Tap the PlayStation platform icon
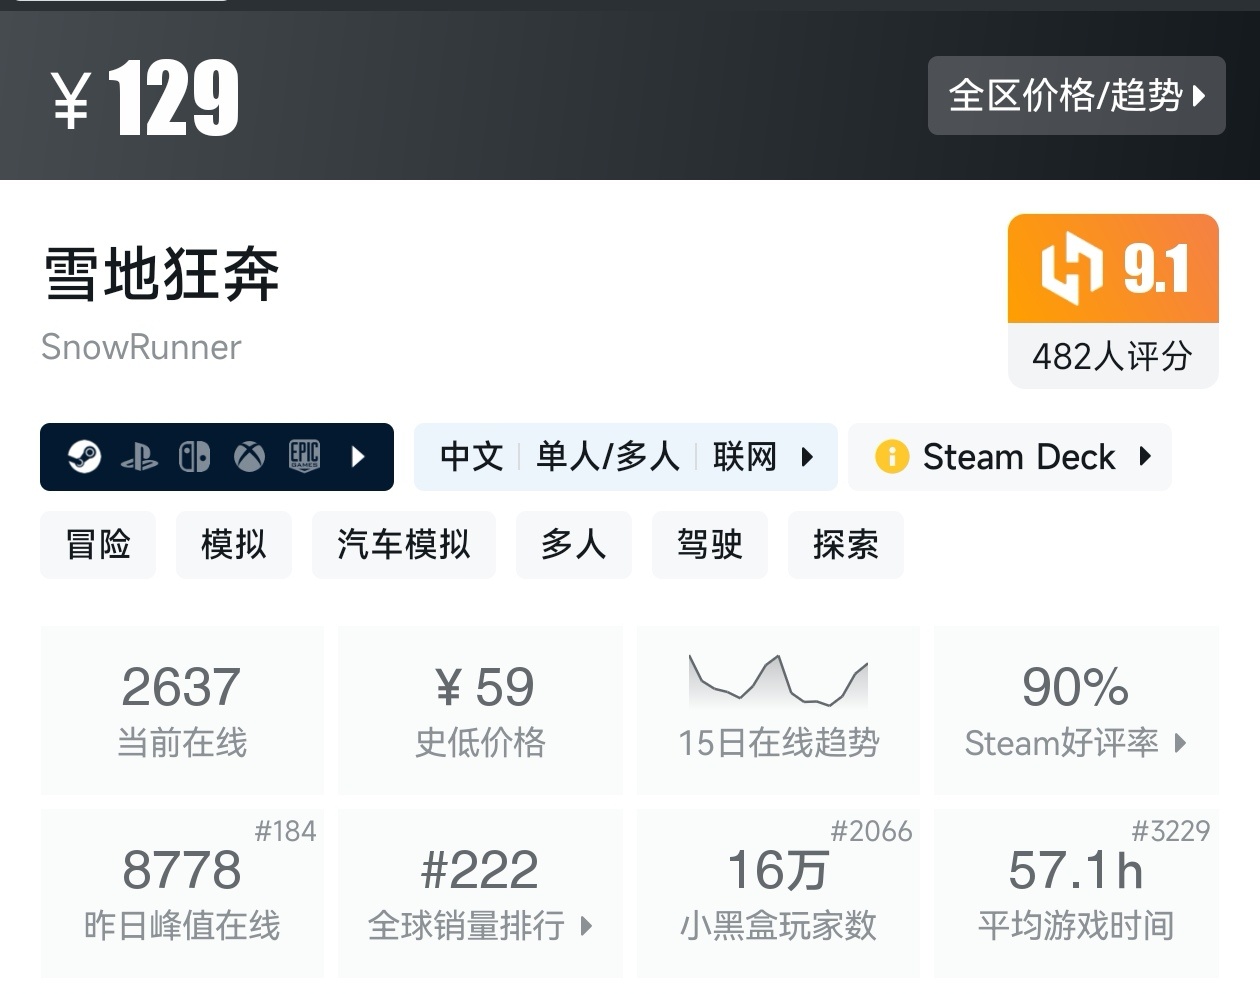Viewport: 1260px width, 994px height. pos(139,458)
